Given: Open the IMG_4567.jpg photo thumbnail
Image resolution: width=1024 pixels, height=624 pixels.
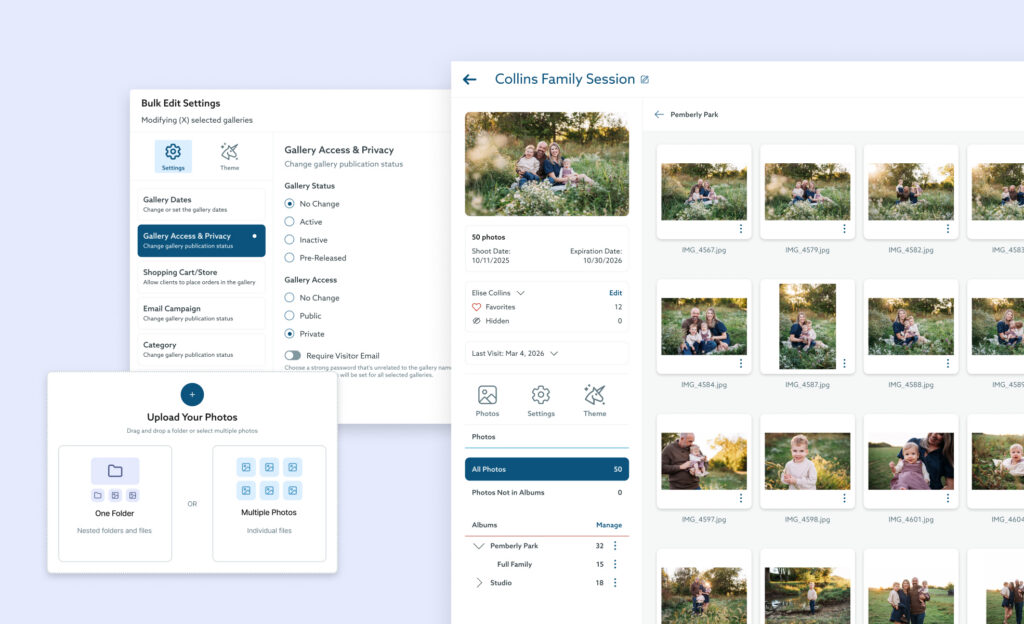Looking at the screenshot, I should tap(703, 190).
